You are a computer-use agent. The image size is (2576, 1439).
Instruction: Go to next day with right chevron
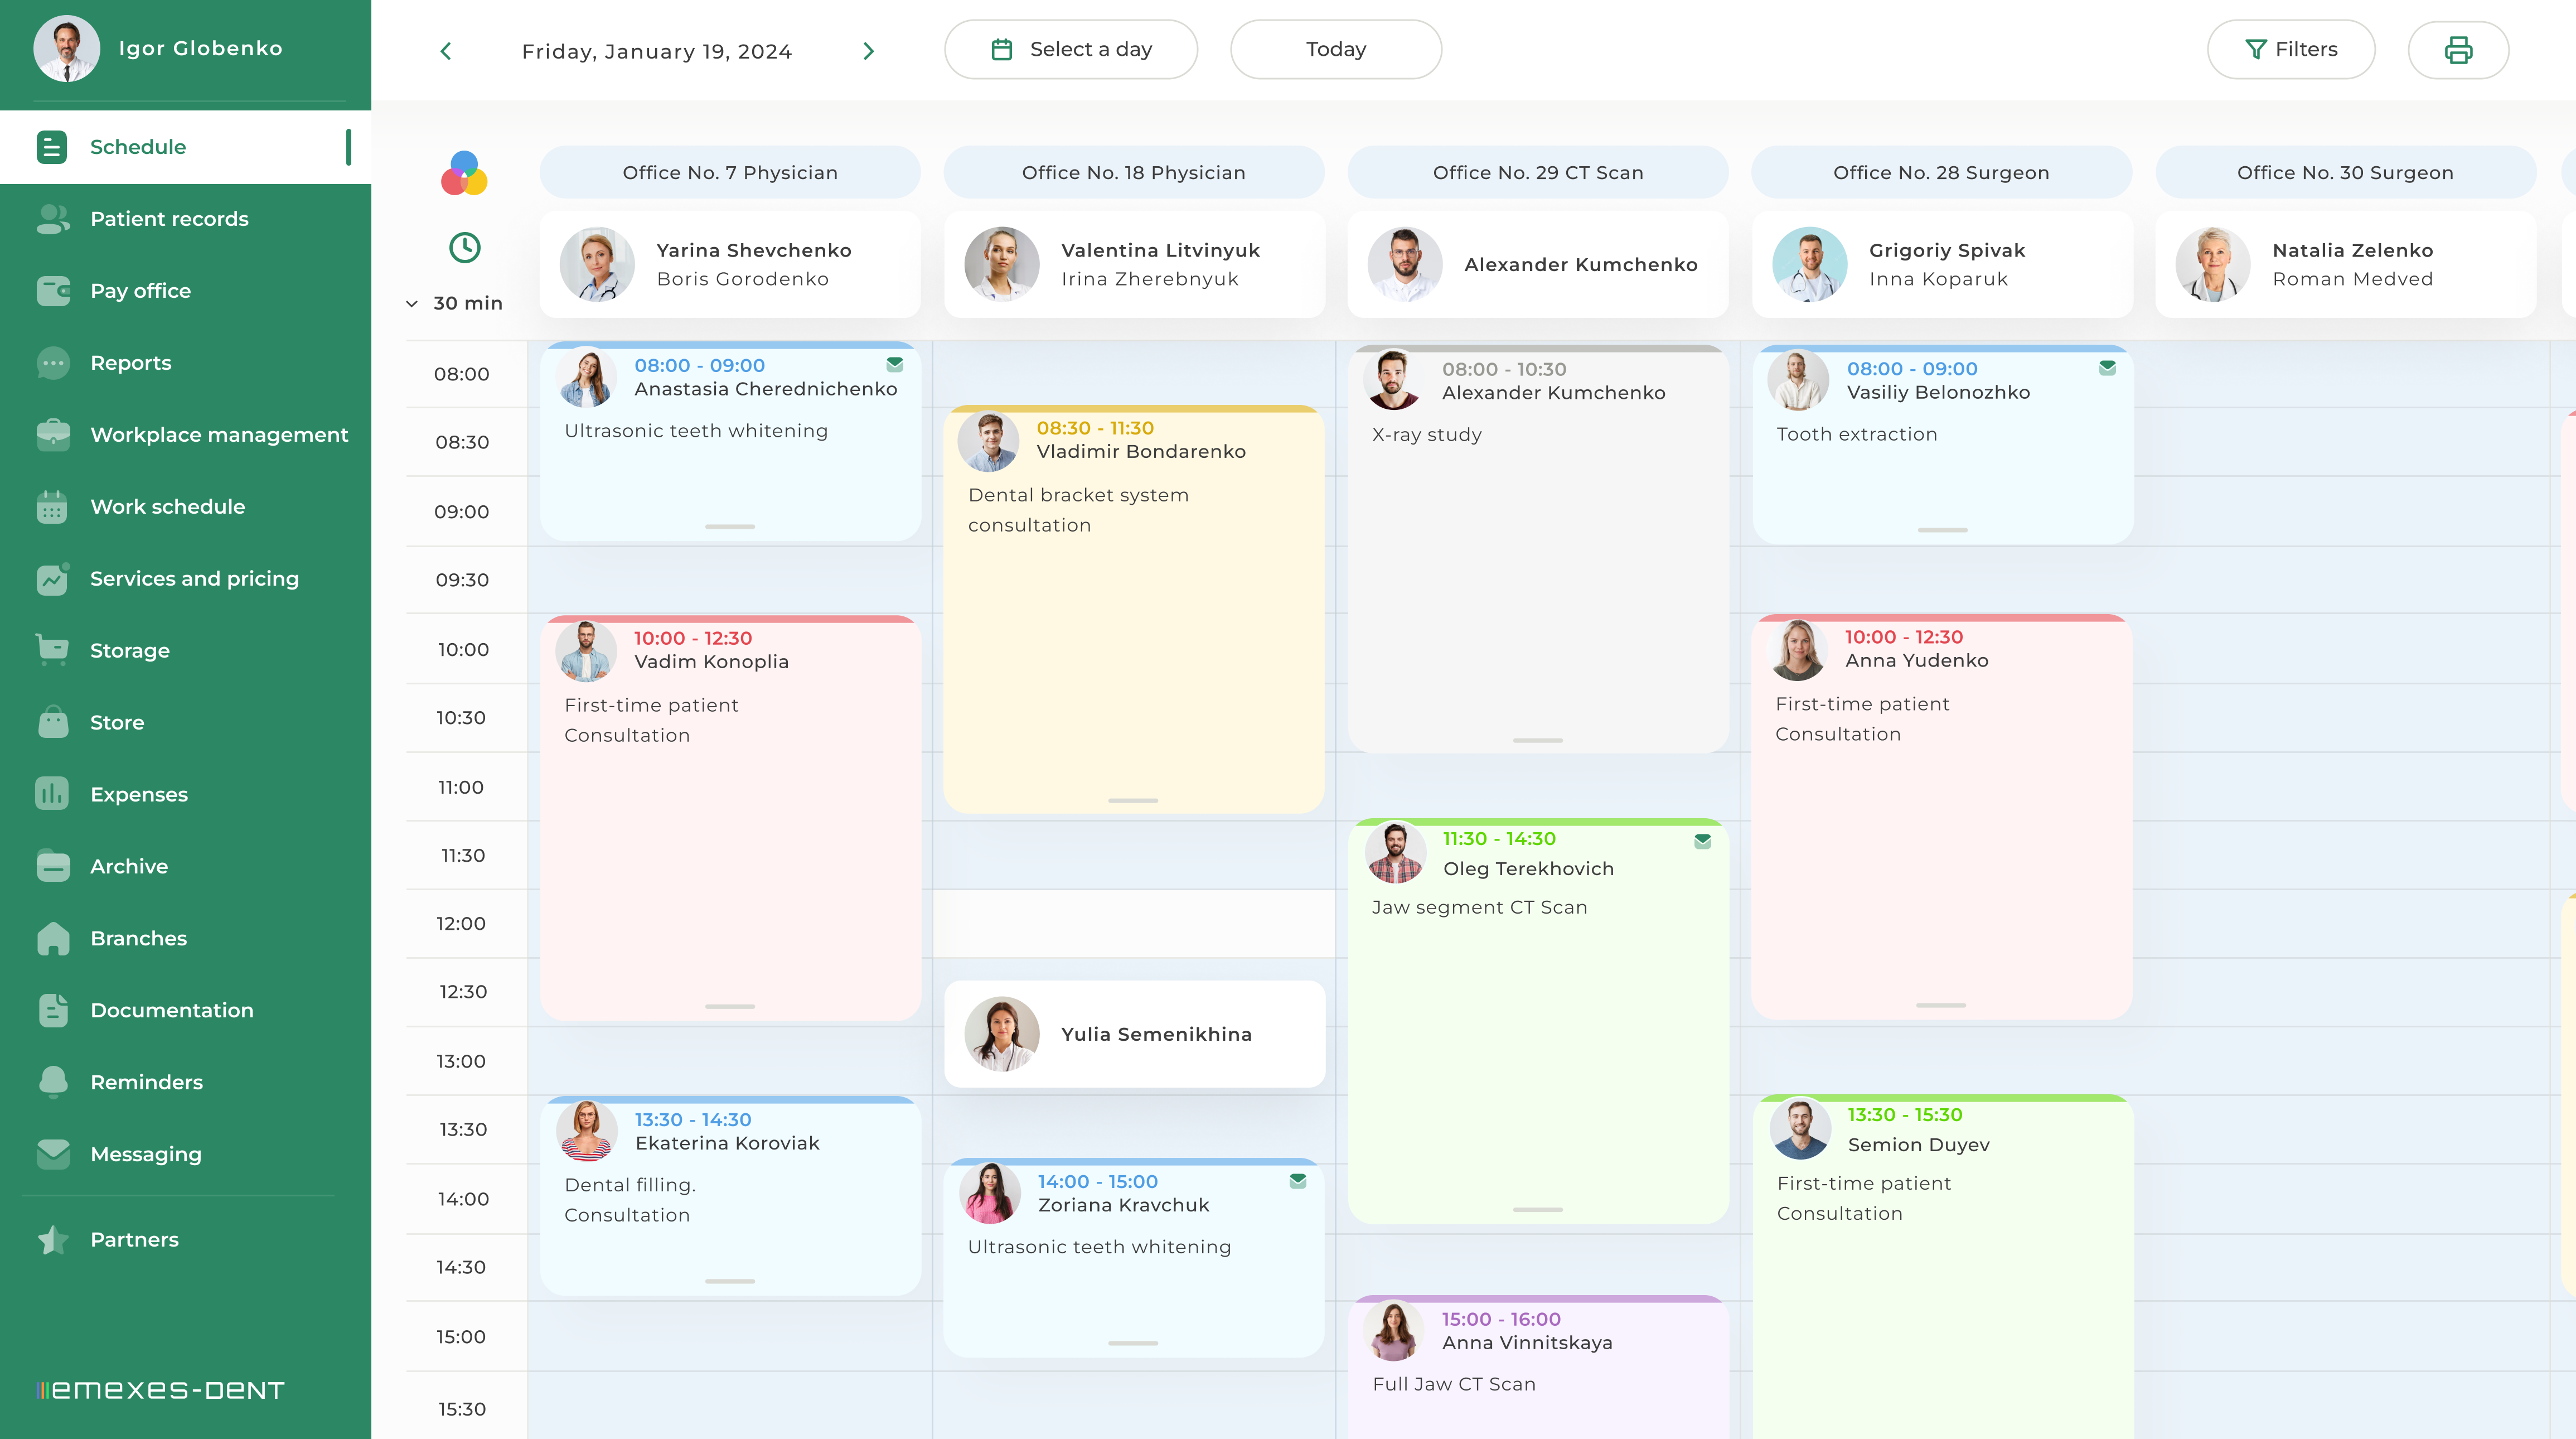pos(868,51)
